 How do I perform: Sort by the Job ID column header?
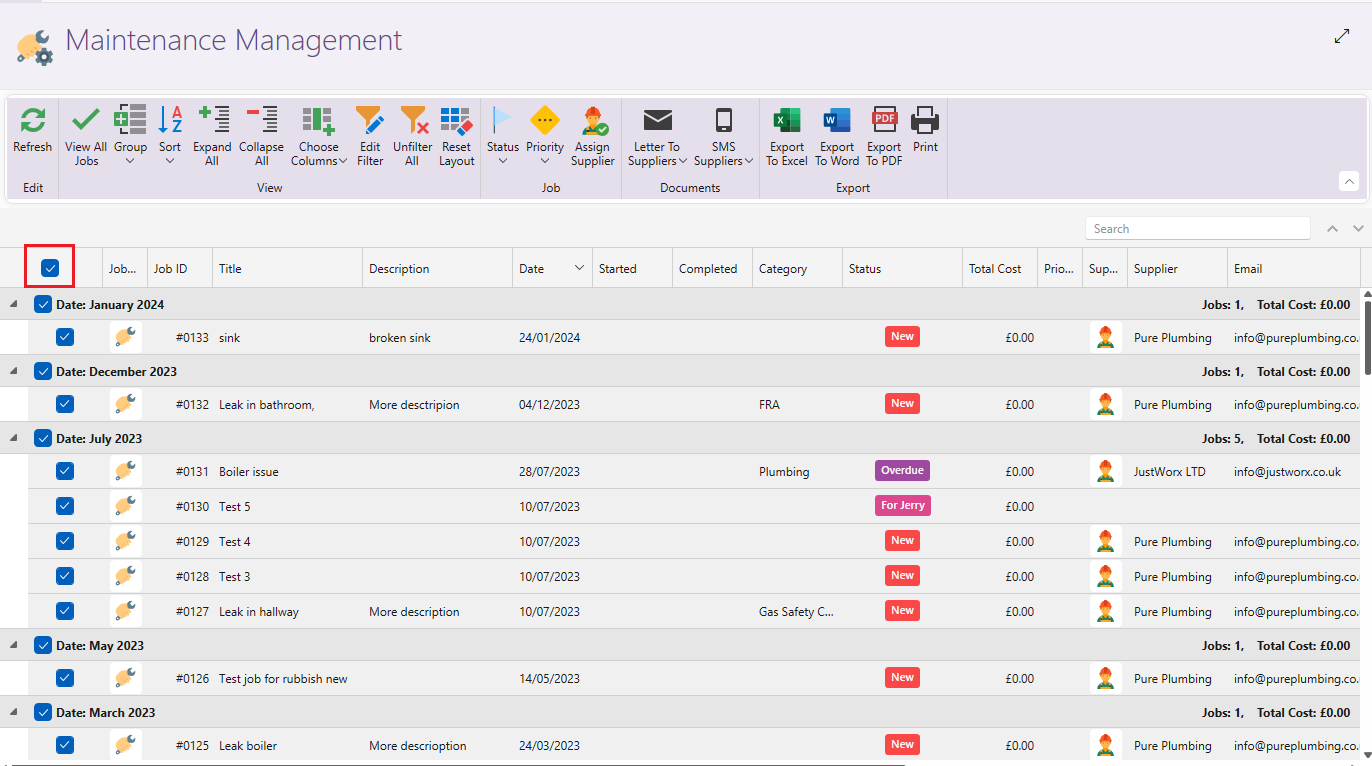(180, 268)
